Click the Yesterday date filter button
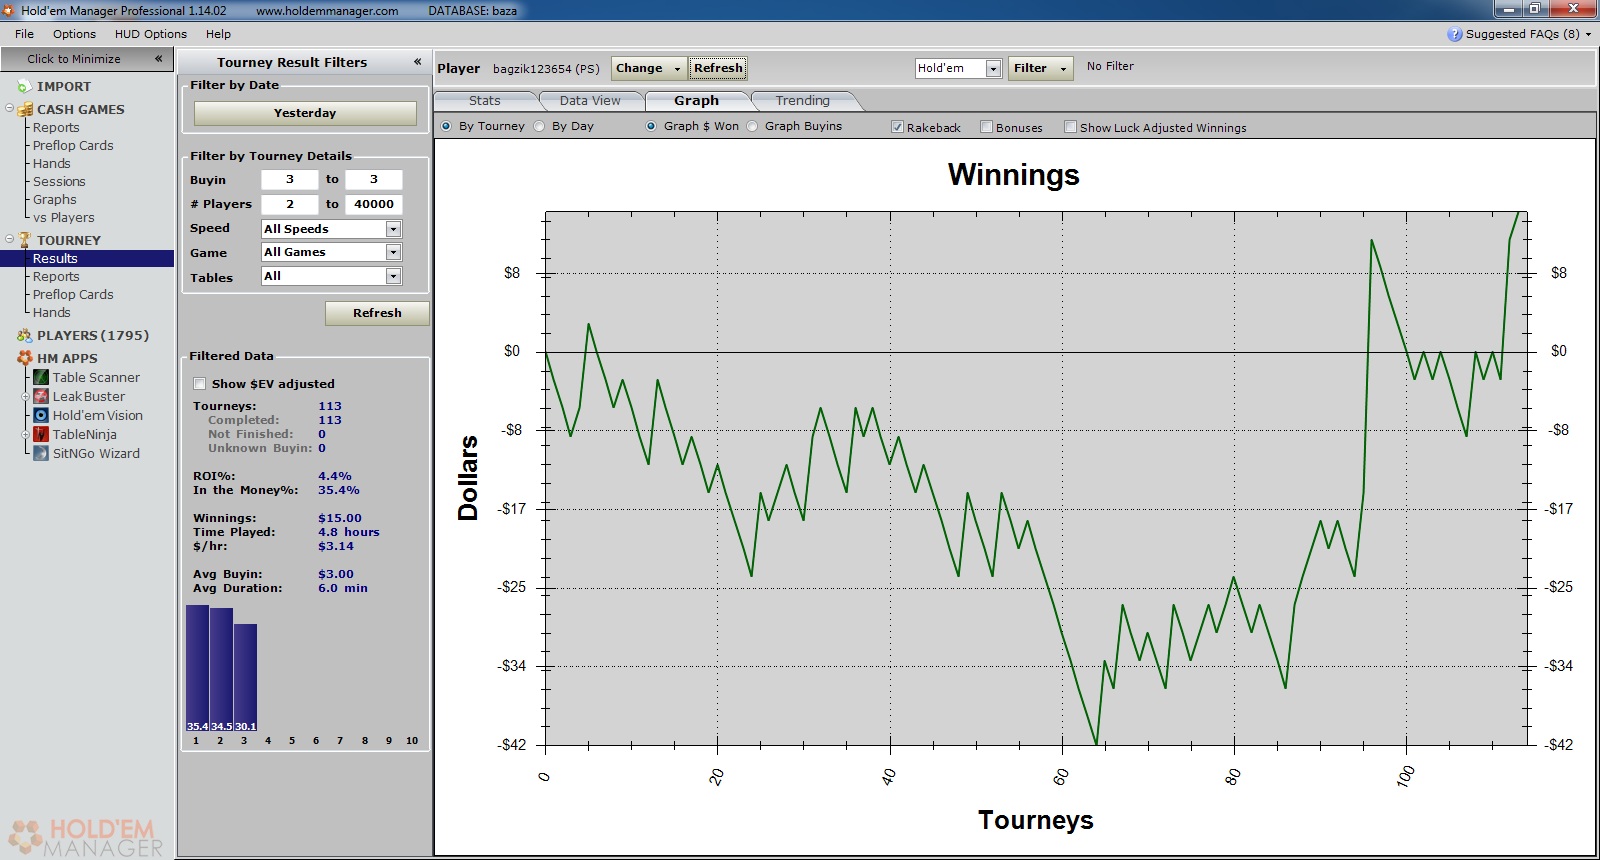 [x=305, y=113]
